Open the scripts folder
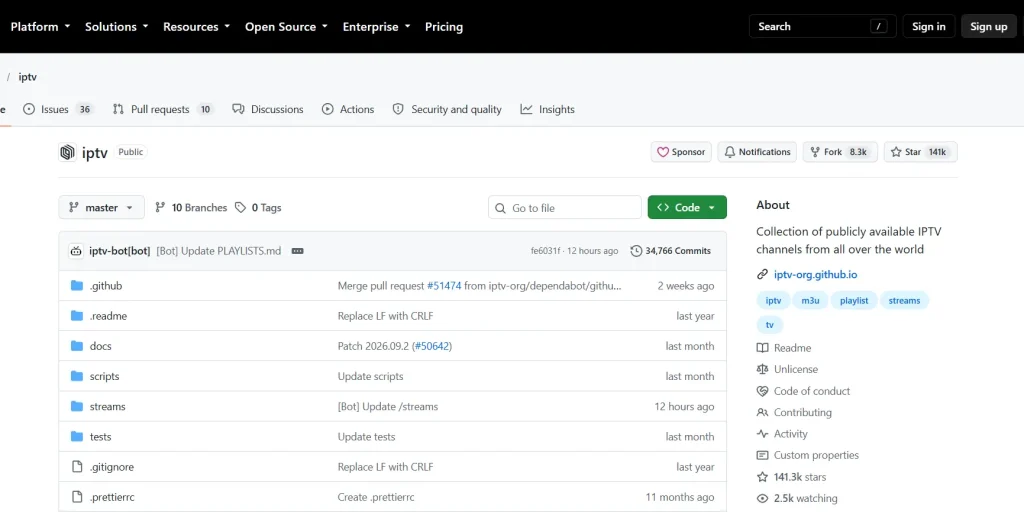The width and height of the screenshot is (1024, 512). click(104, 376)
